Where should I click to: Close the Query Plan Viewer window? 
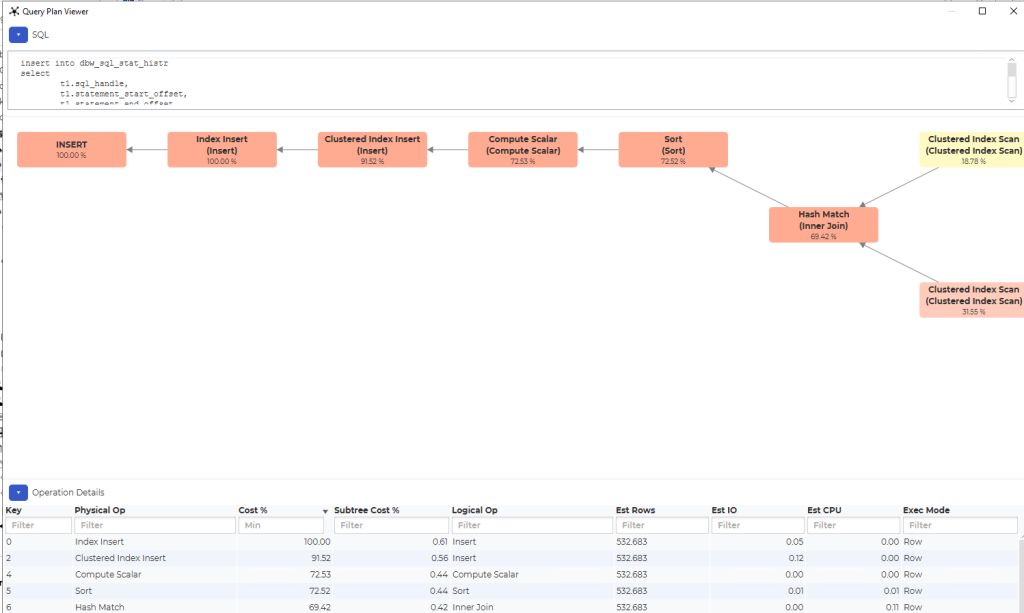(x=1014, y=11)
